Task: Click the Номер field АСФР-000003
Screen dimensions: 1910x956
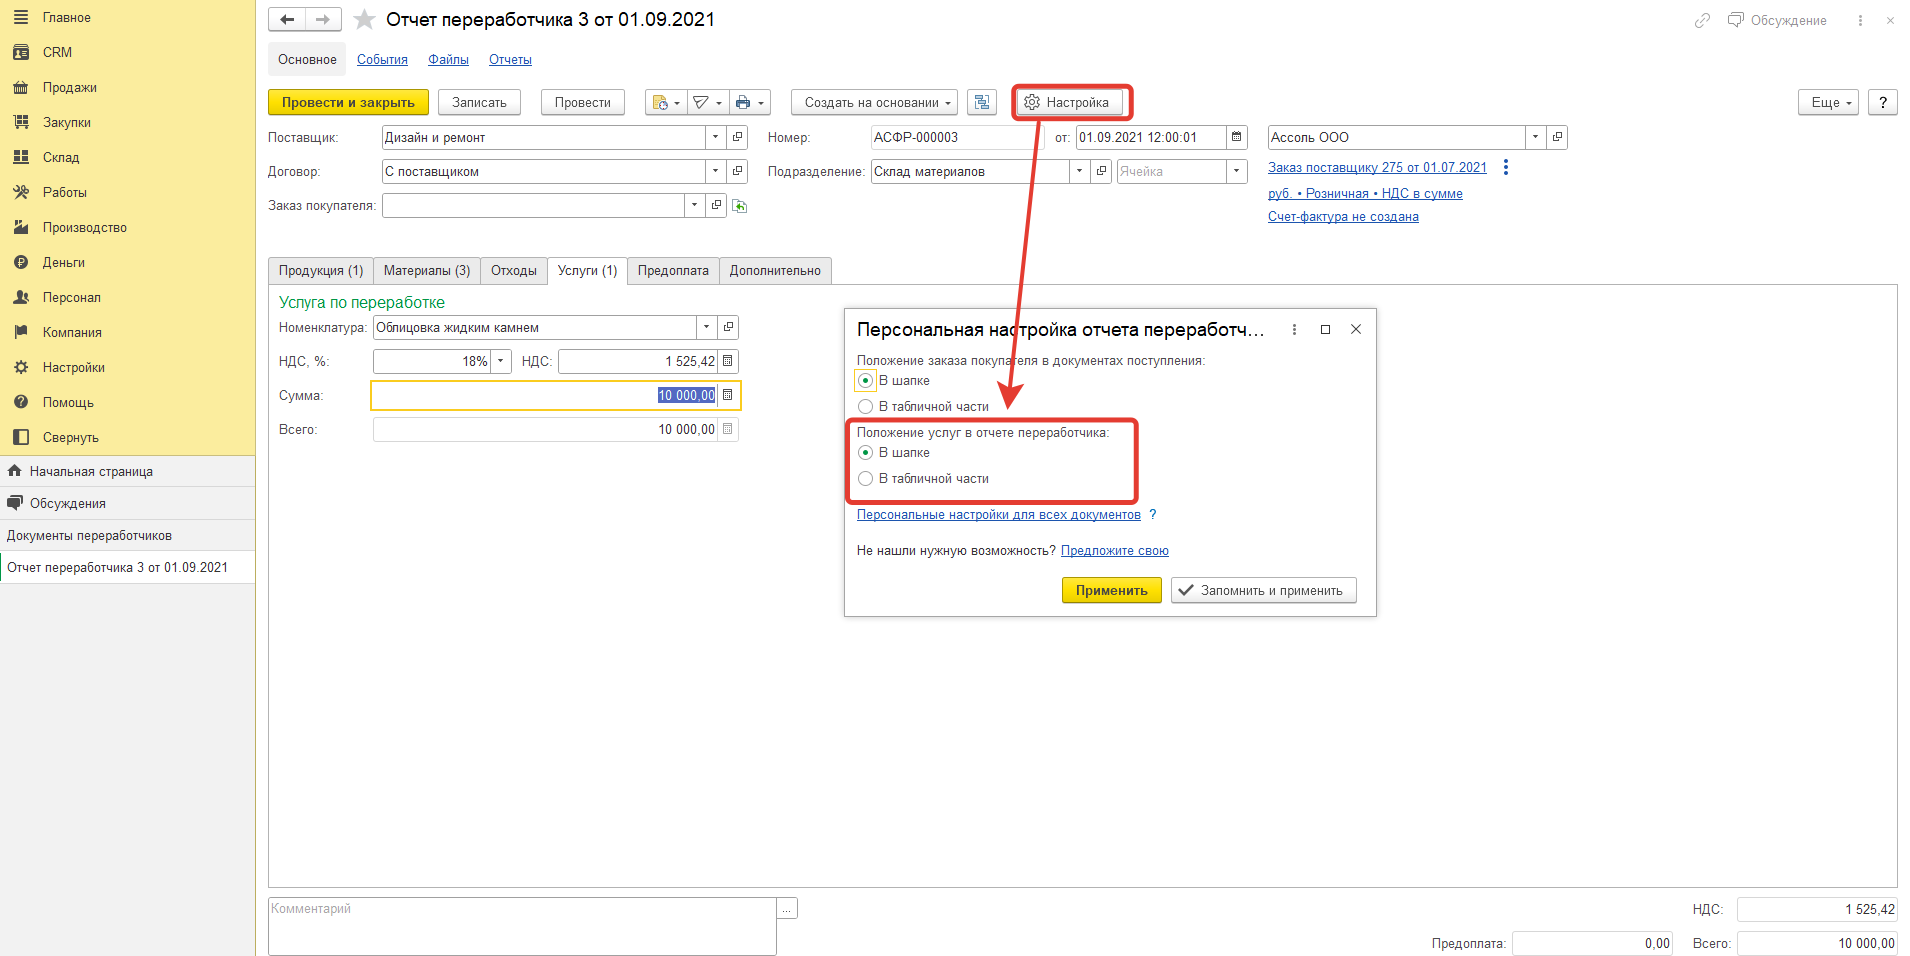Action: 955,137
